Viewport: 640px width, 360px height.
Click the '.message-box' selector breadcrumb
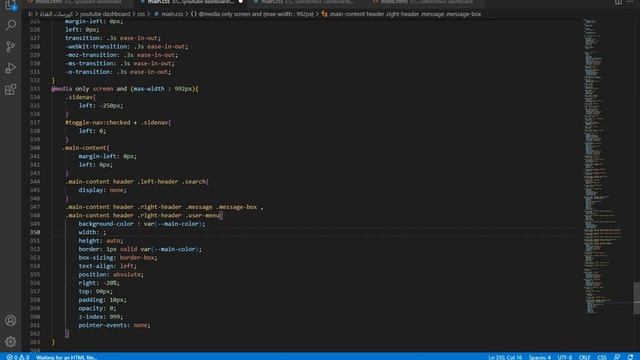(401, 14)
